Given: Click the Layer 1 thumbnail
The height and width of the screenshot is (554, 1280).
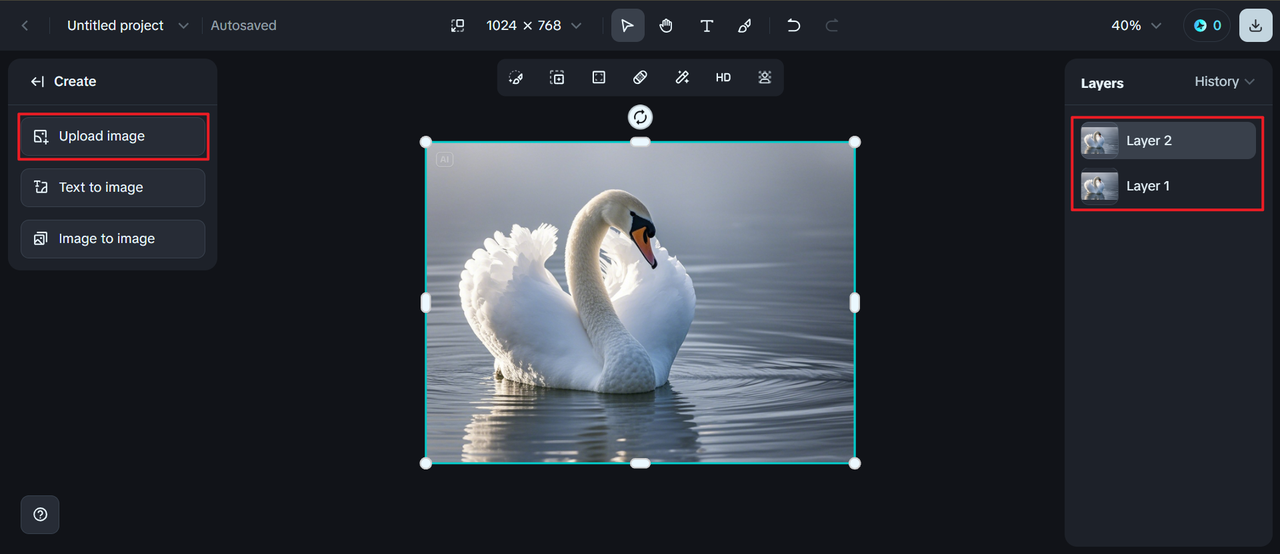Looking at the screenshot, I should pos(1100,186).
